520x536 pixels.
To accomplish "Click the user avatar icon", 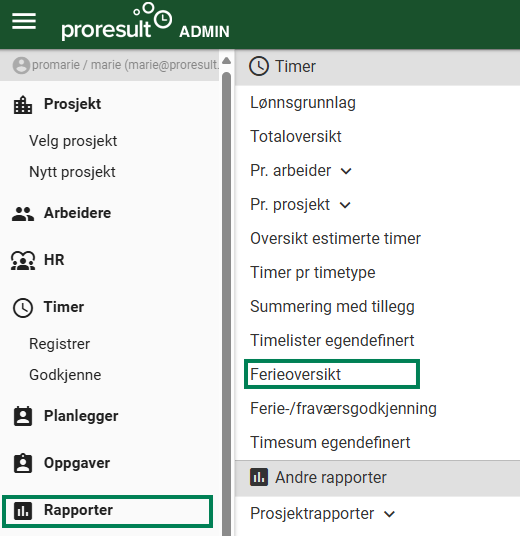I will coord(21,65).
